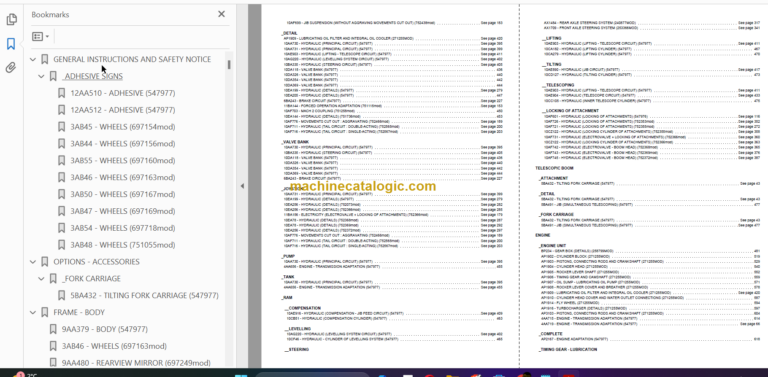
Task: Click the _VALVE BANK heading in document
Action: pyautogui.click(x=295, y=142)
